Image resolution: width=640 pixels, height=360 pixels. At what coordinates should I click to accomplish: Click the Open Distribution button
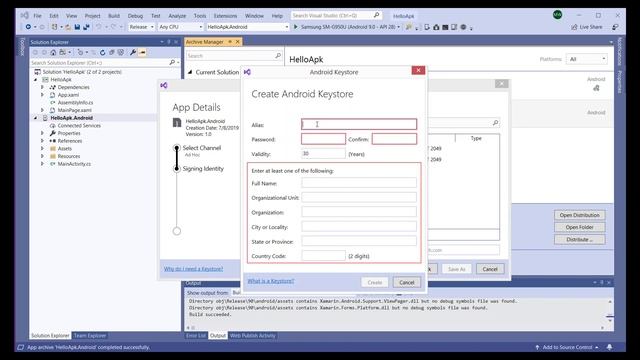580,215
